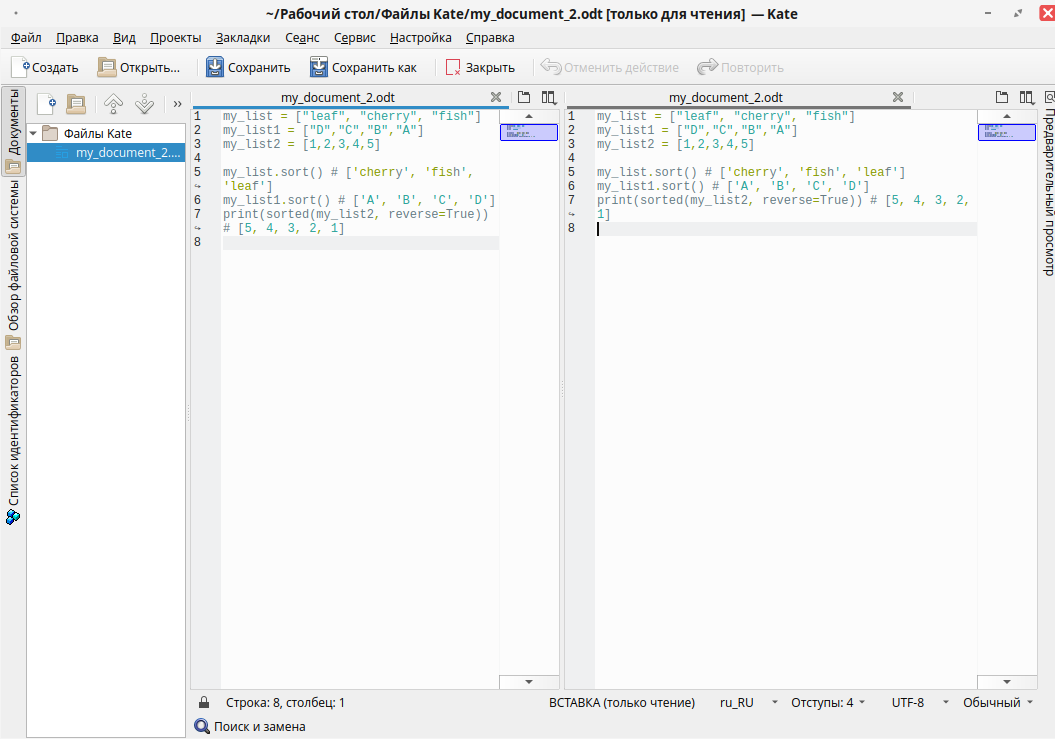Image resolution: width=1055 pixels, height=739 pixels.
Task: Click the Открыть open file toolbar icon
Action: point(107,67)
